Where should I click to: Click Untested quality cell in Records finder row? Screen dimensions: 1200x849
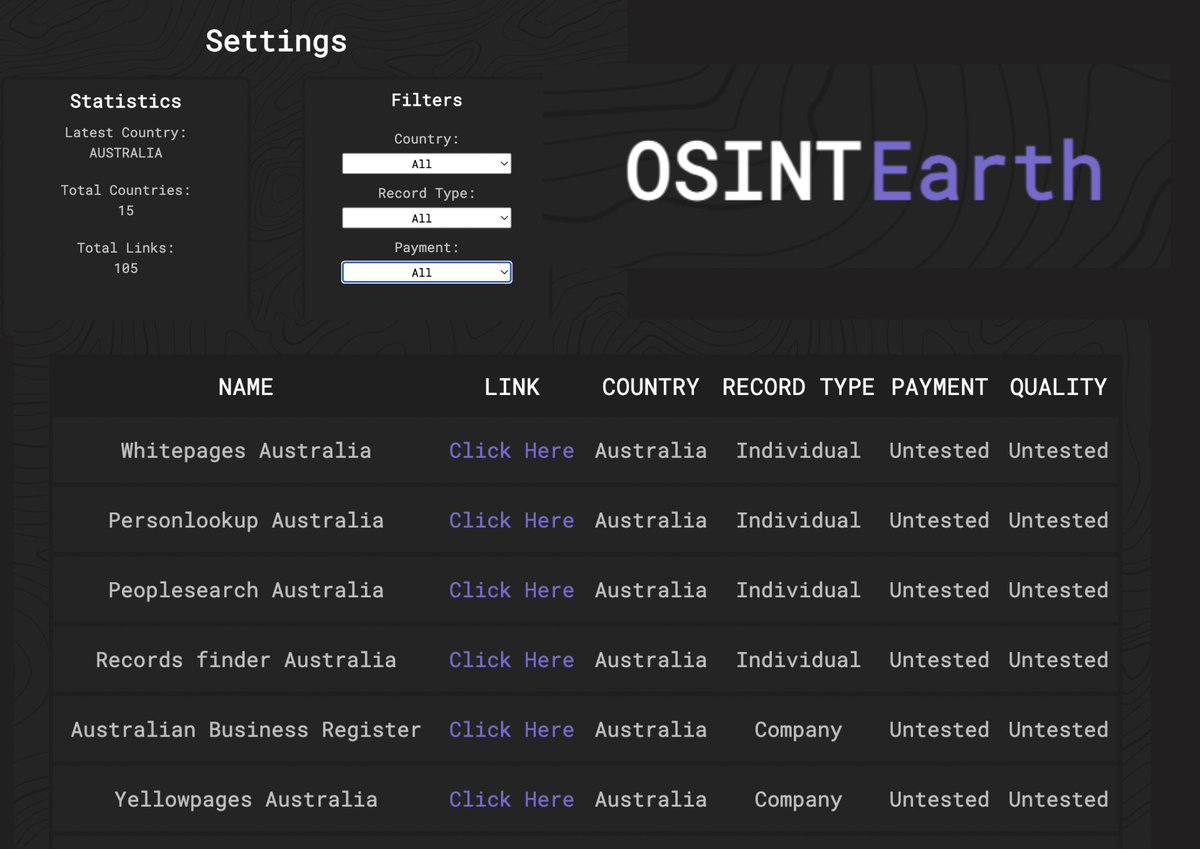pos(1058,660)
